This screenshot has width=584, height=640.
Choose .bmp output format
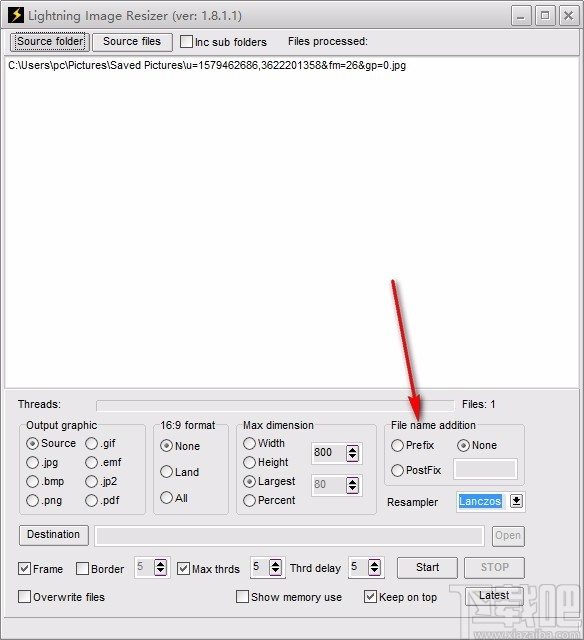[32, 482]
